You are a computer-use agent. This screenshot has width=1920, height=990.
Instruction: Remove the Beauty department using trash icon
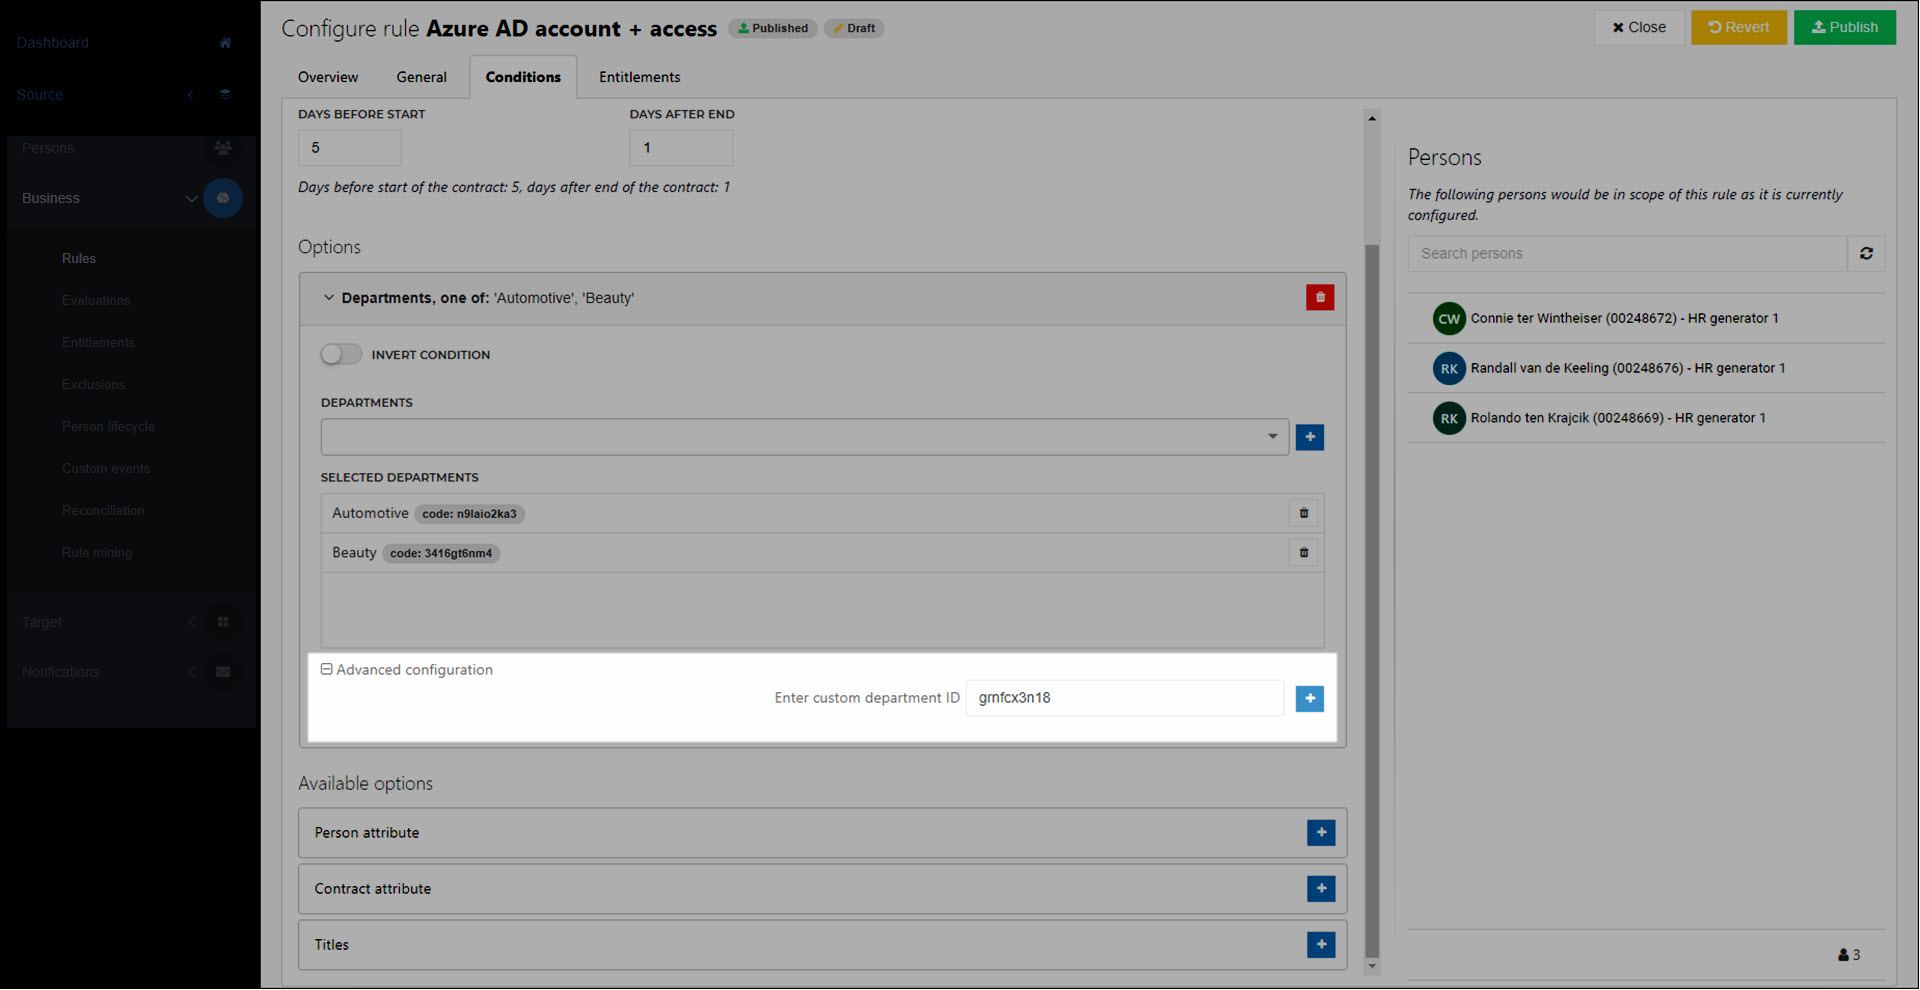[x=1303, y=552]
